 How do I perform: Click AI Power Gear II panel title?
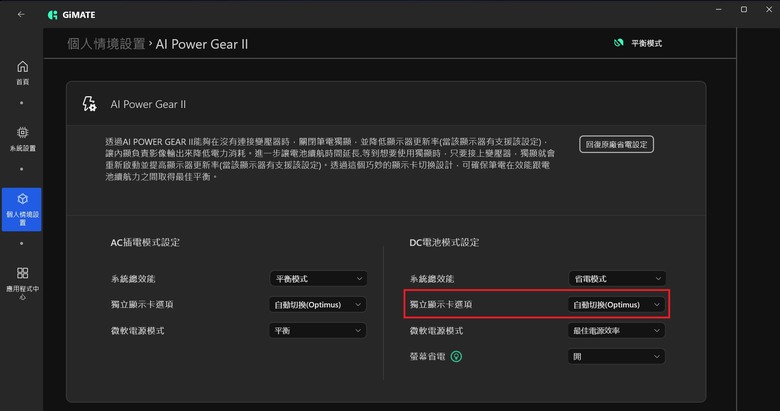[x=148, y=104]
